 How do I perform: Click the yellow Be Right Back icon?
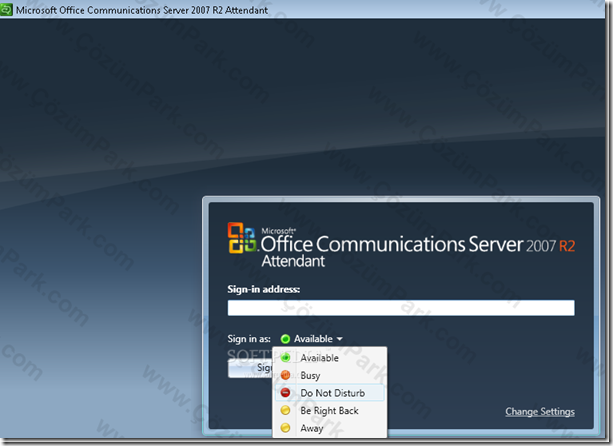point(286,410)
